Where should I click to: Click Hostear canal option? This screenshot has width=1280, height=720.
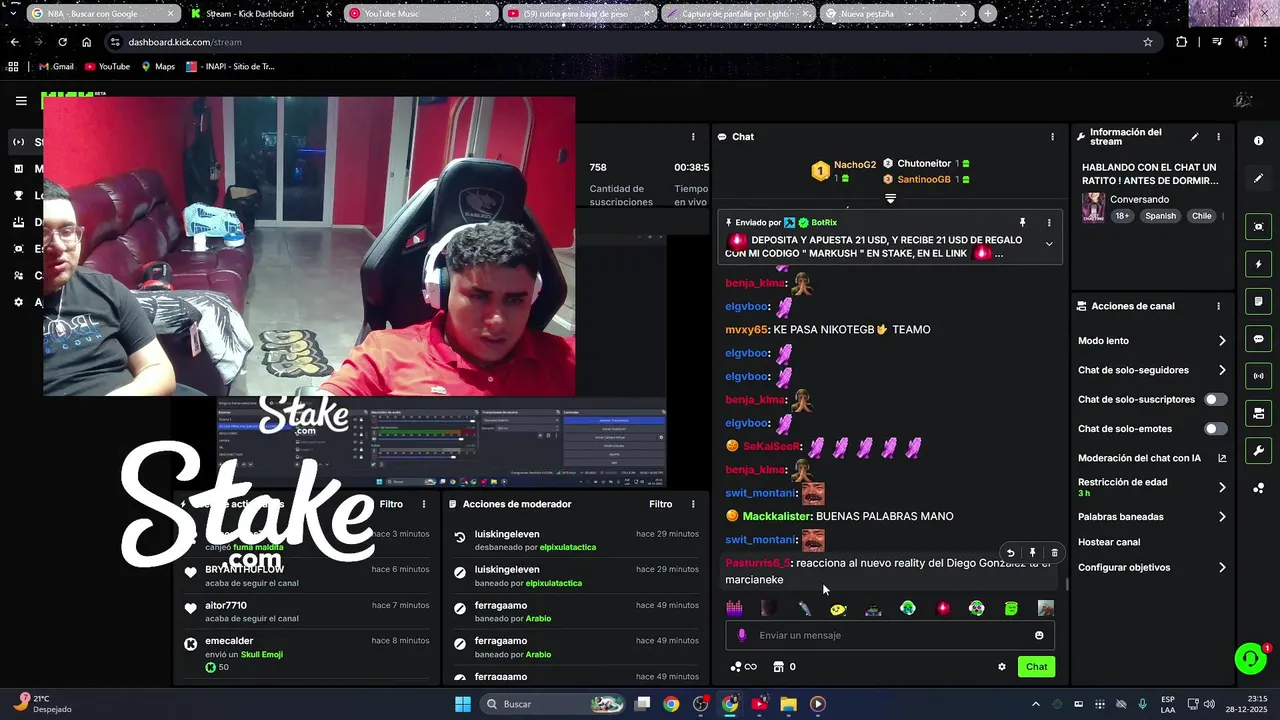[x=1109, y=542]
